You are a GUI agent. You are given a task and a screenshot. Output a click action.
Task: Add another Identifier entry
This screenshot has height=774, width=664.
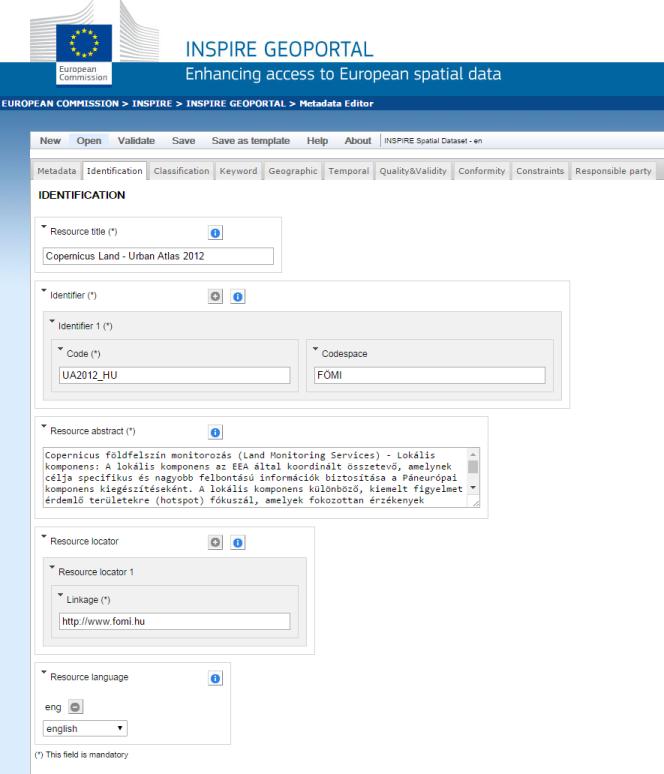click(x=215, y=296)
